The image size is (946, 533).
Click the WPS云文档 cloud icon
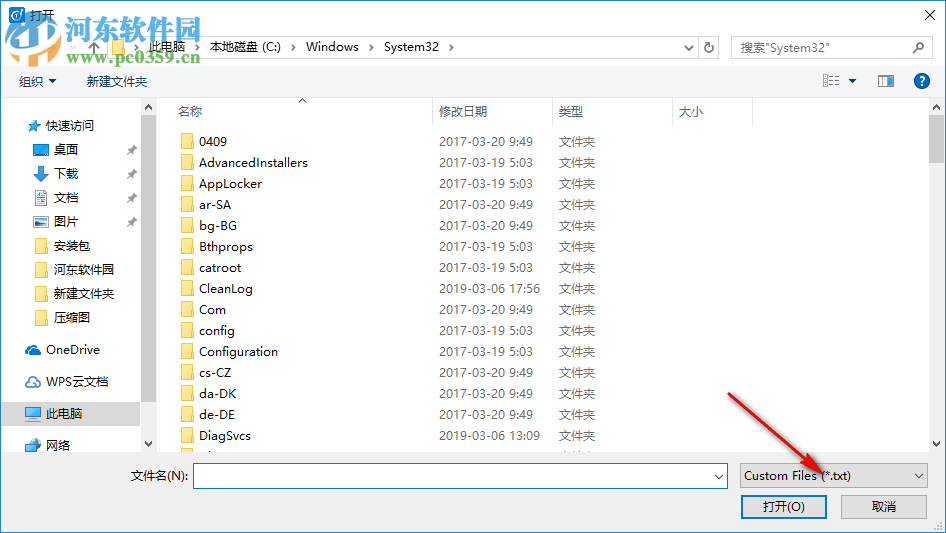(x=33, y=382)
